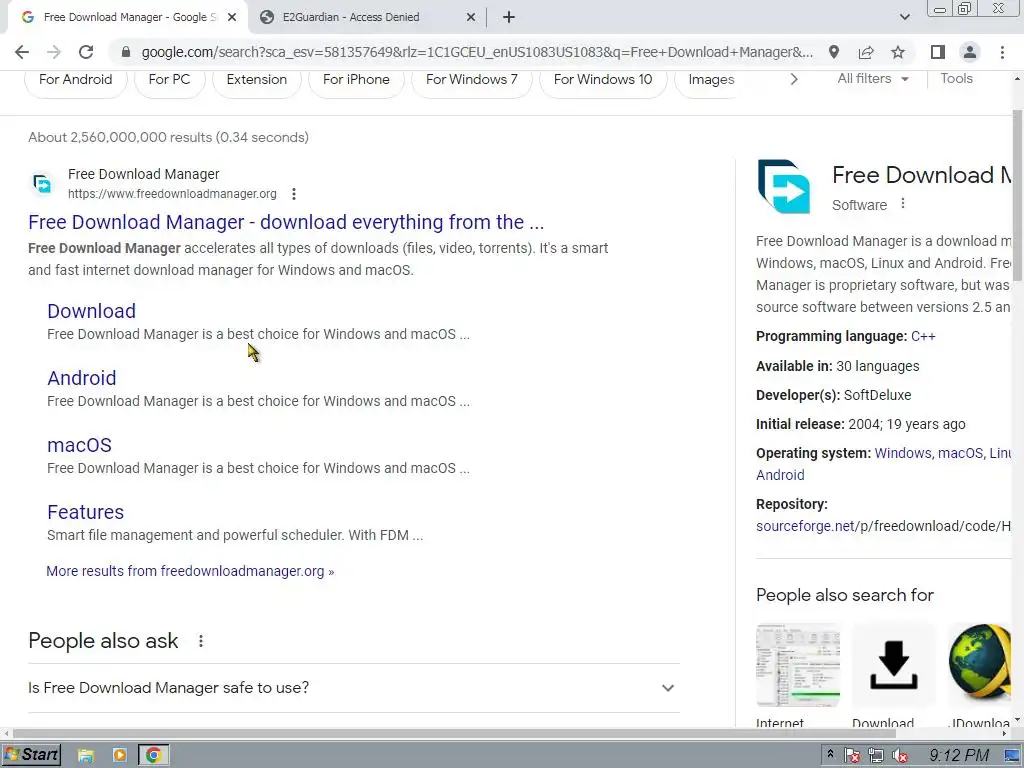The width and height of the screenshot is (1024, 768).
Task: Click the network tray icon
Action: (x=876, y=756)
